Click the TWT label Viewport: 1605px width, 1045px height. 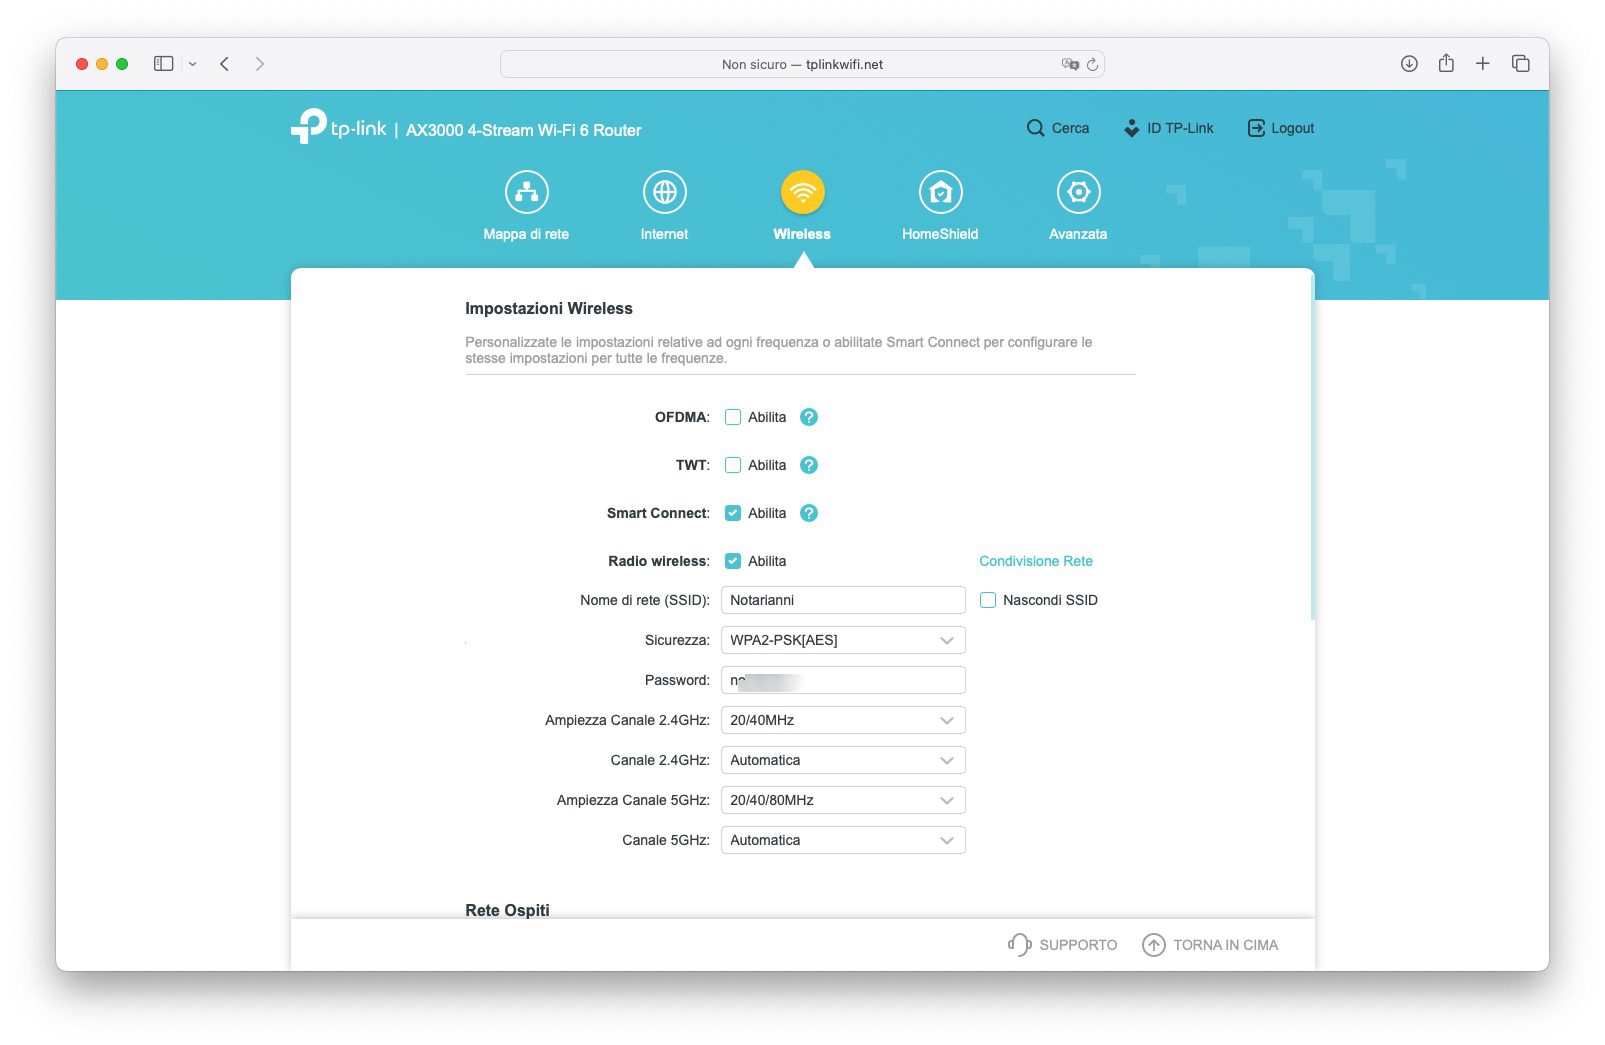pyautogui.click(x=693, y=465)
